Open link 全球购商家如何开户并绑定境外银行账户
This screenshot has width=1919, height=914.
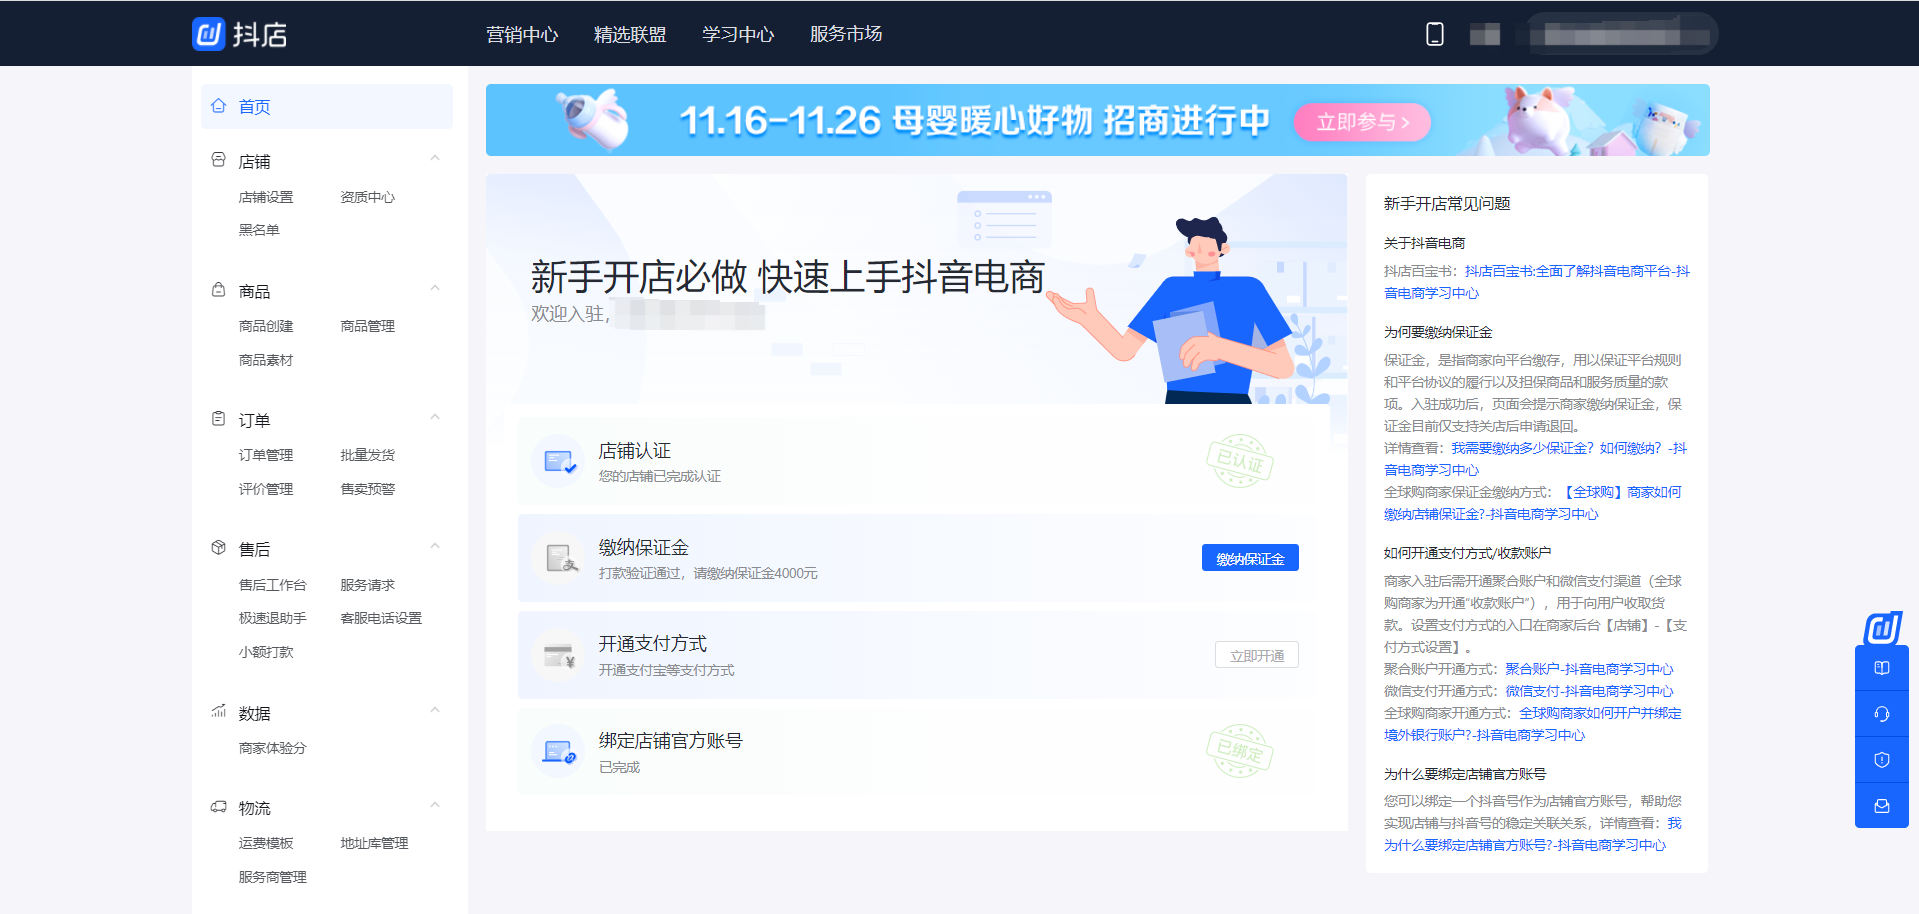point(1533,724)
